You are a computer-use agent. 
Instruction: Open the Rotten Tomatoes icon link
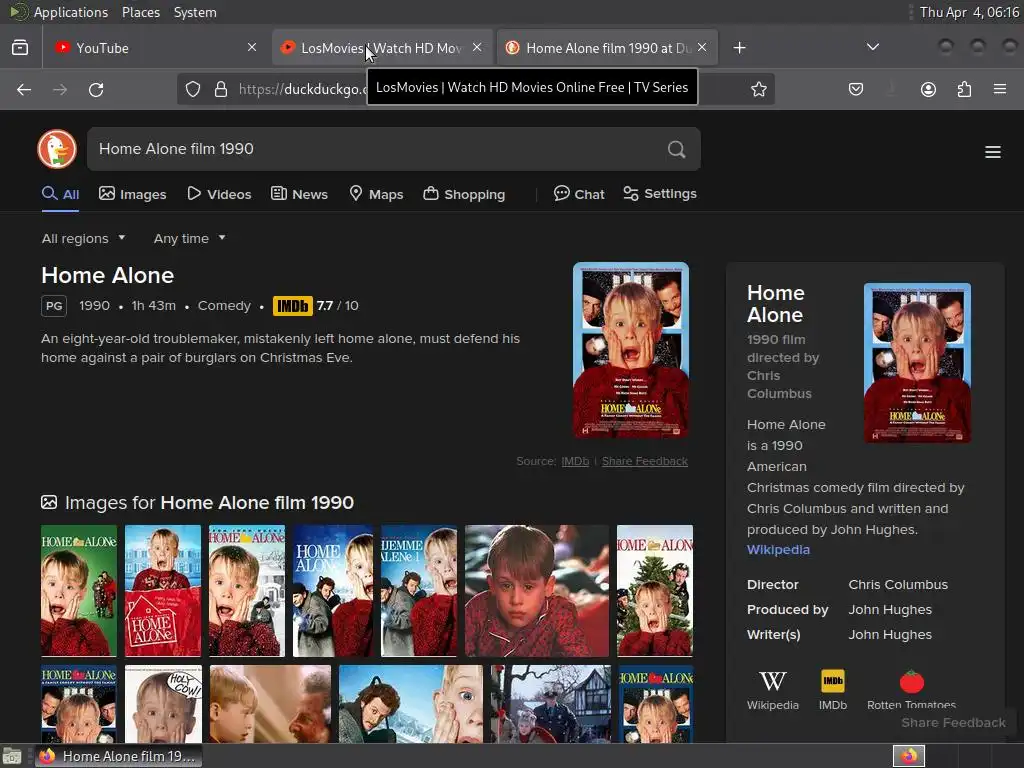911,690
